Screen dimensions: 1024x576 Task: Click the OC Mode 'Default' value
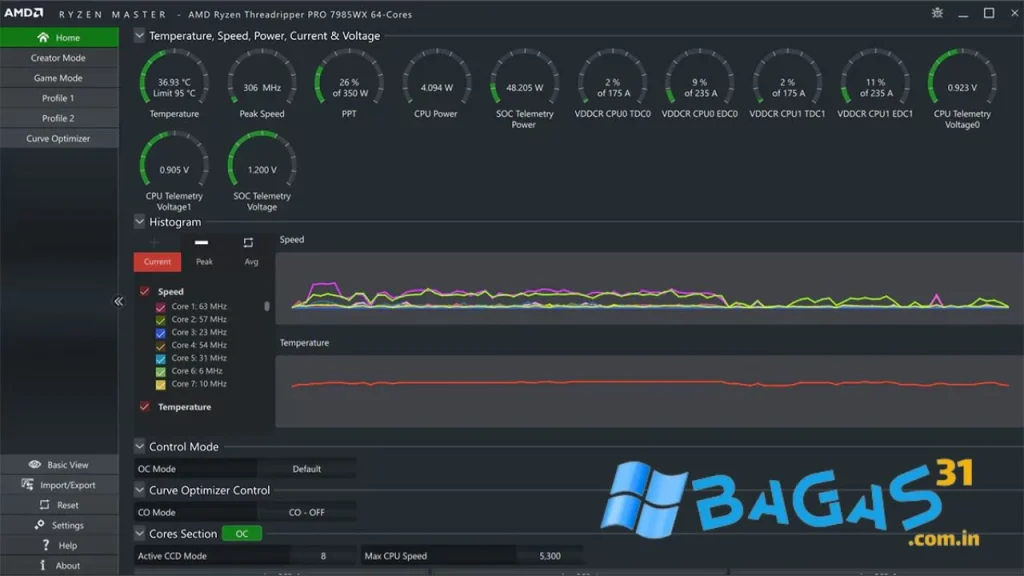click(x=306, y=468)
